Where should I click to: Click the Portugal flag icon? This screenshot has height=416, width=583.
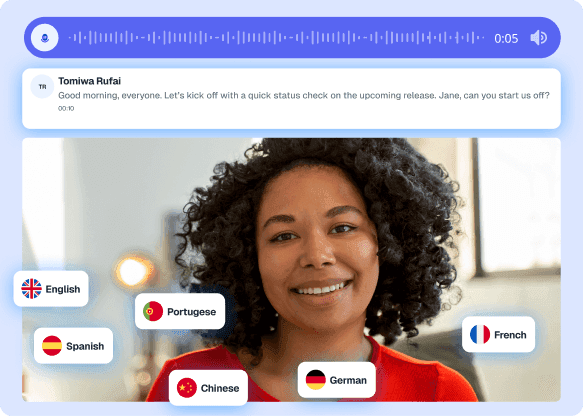pos(153,312)
